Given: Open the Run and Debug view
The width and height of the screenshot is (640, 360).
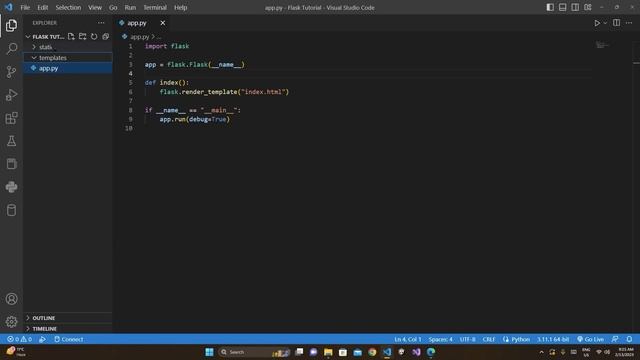Looking at the screenshot, I should click(11, 95).
